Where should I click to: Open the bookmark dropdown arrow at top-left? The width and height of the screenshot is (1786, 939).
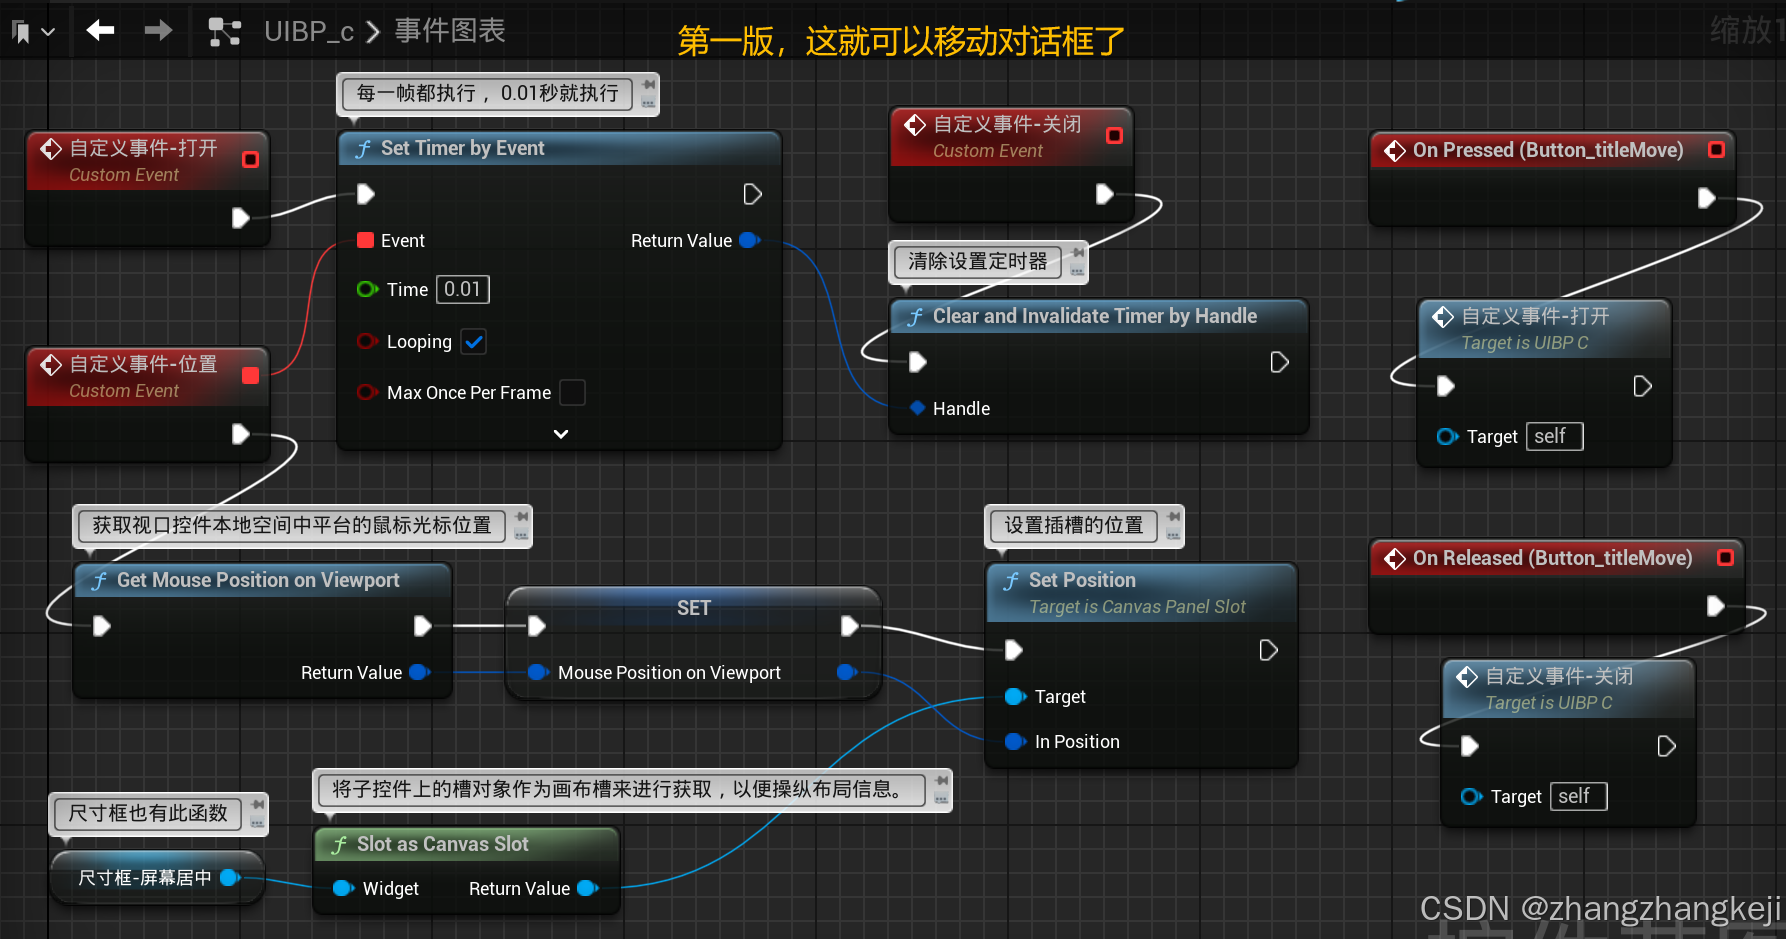(x=46, y=30)
